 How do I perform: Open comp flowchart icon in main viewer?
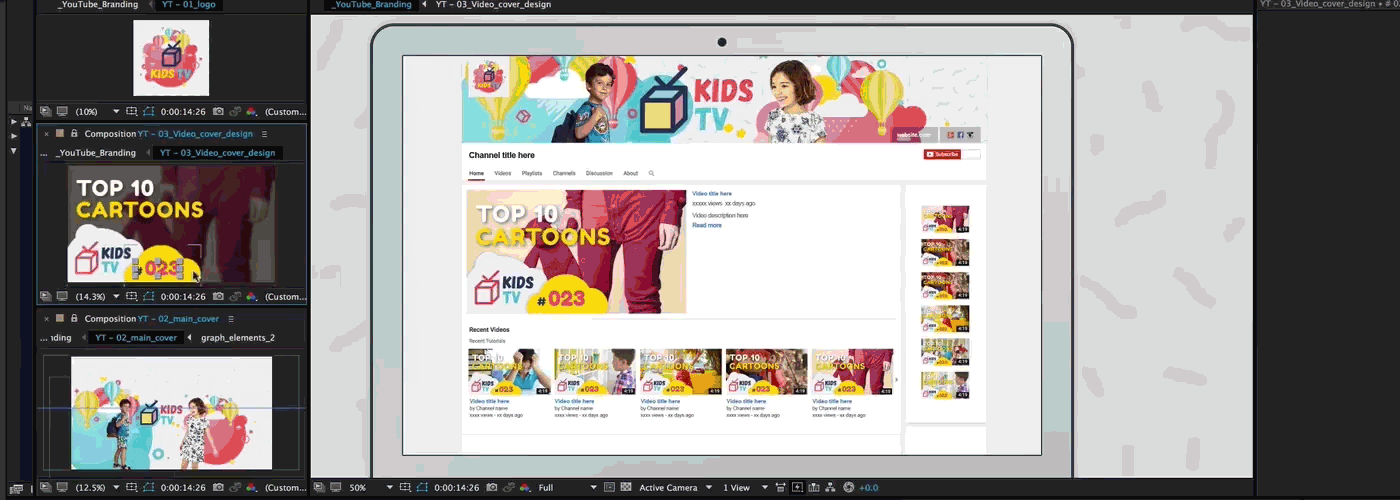830,487
